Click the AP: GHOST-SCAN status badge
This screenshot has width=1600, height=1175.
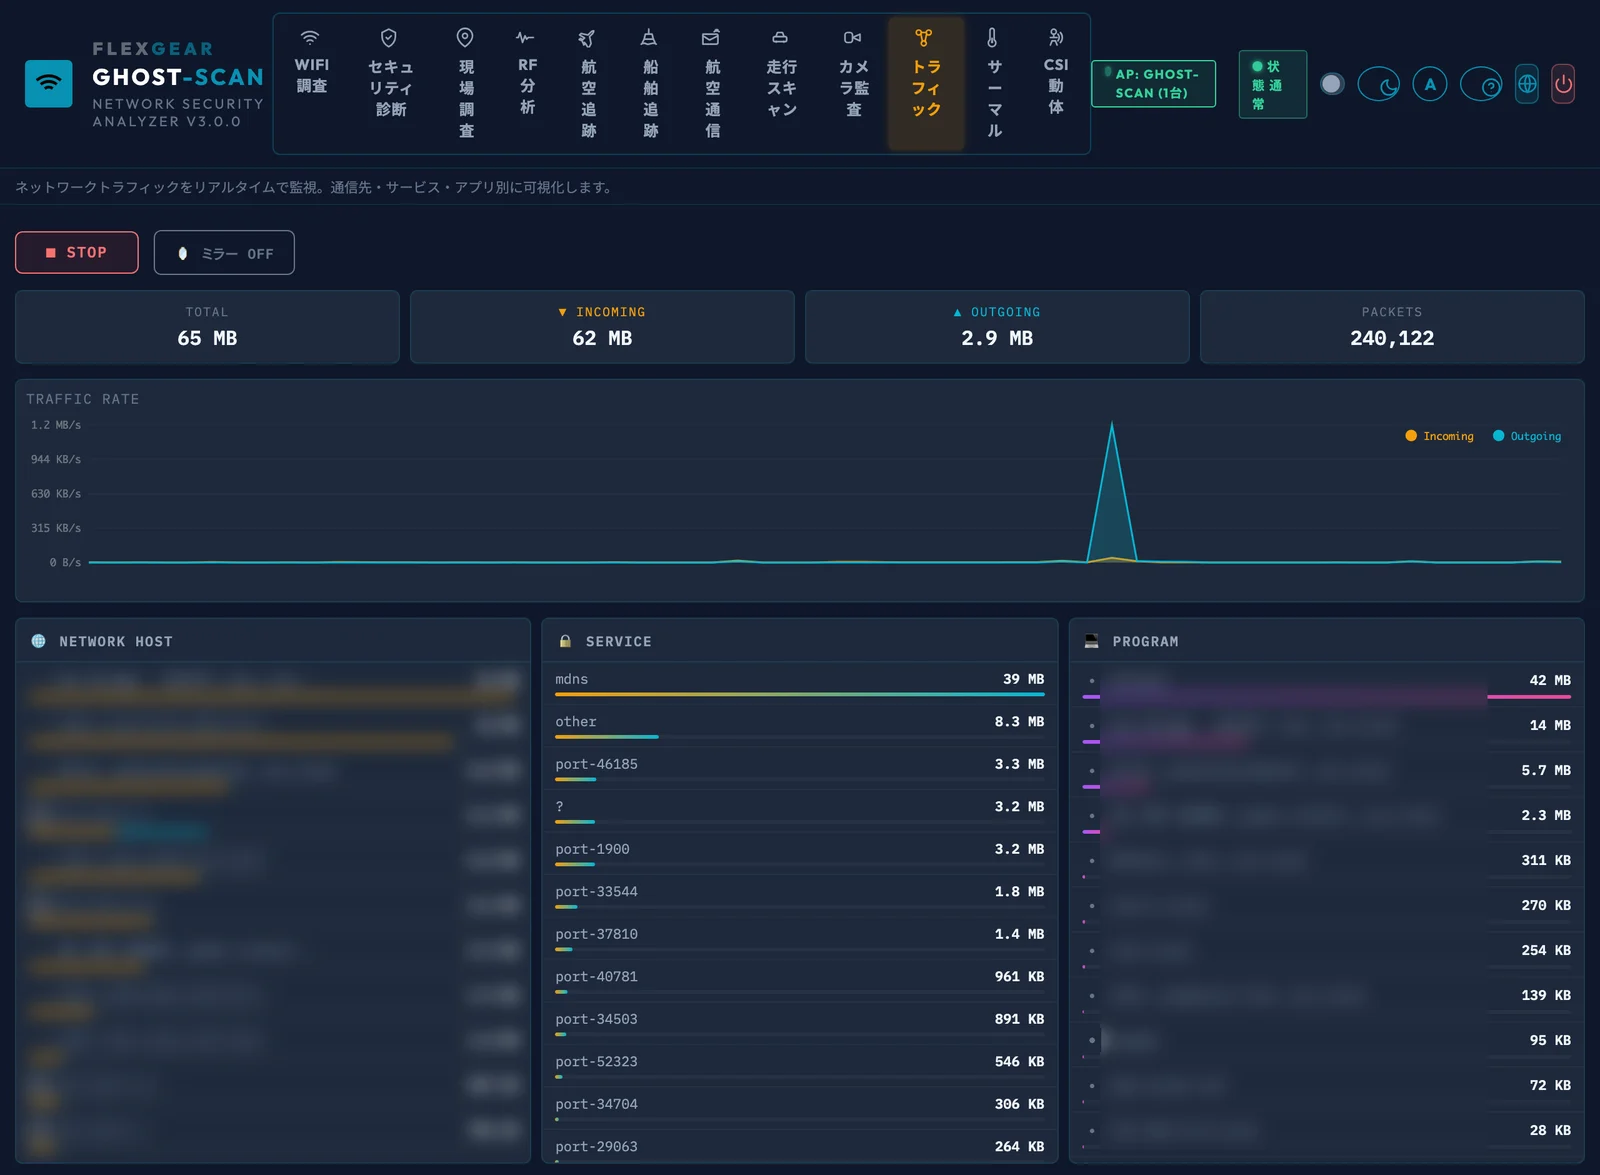tap(1154, 84)
